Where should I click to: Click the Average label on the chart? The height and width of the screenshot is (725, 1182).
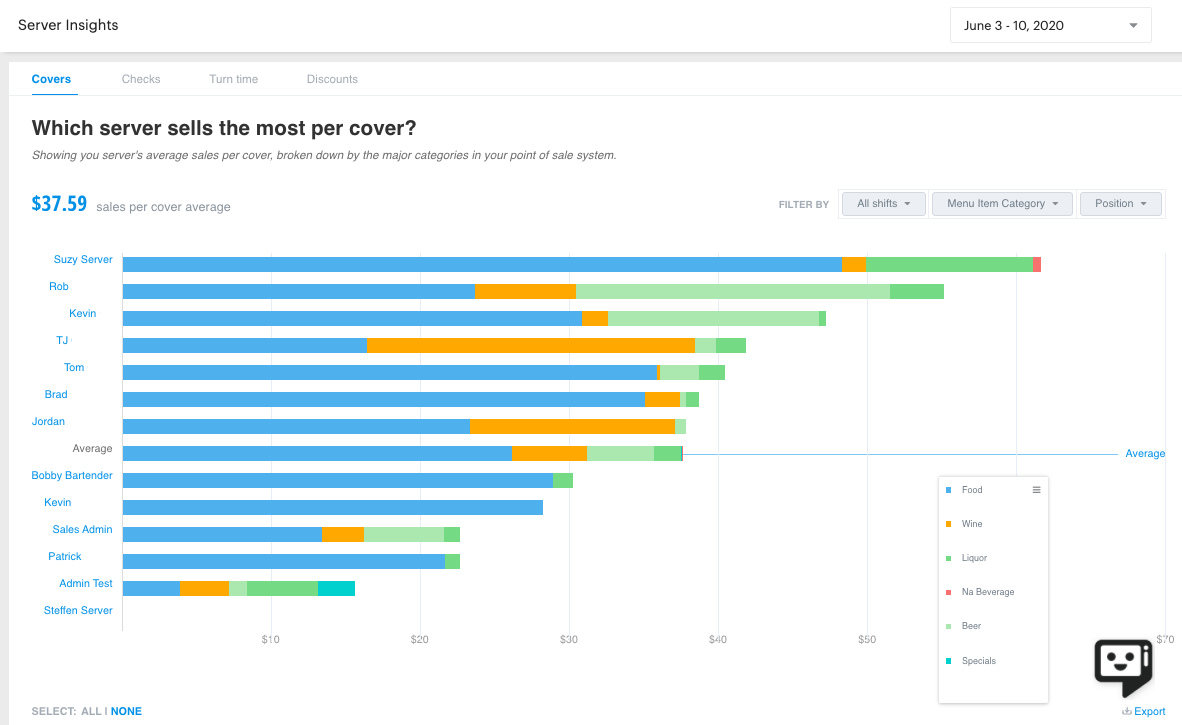pyautogui.click(x=1144, y=453)
